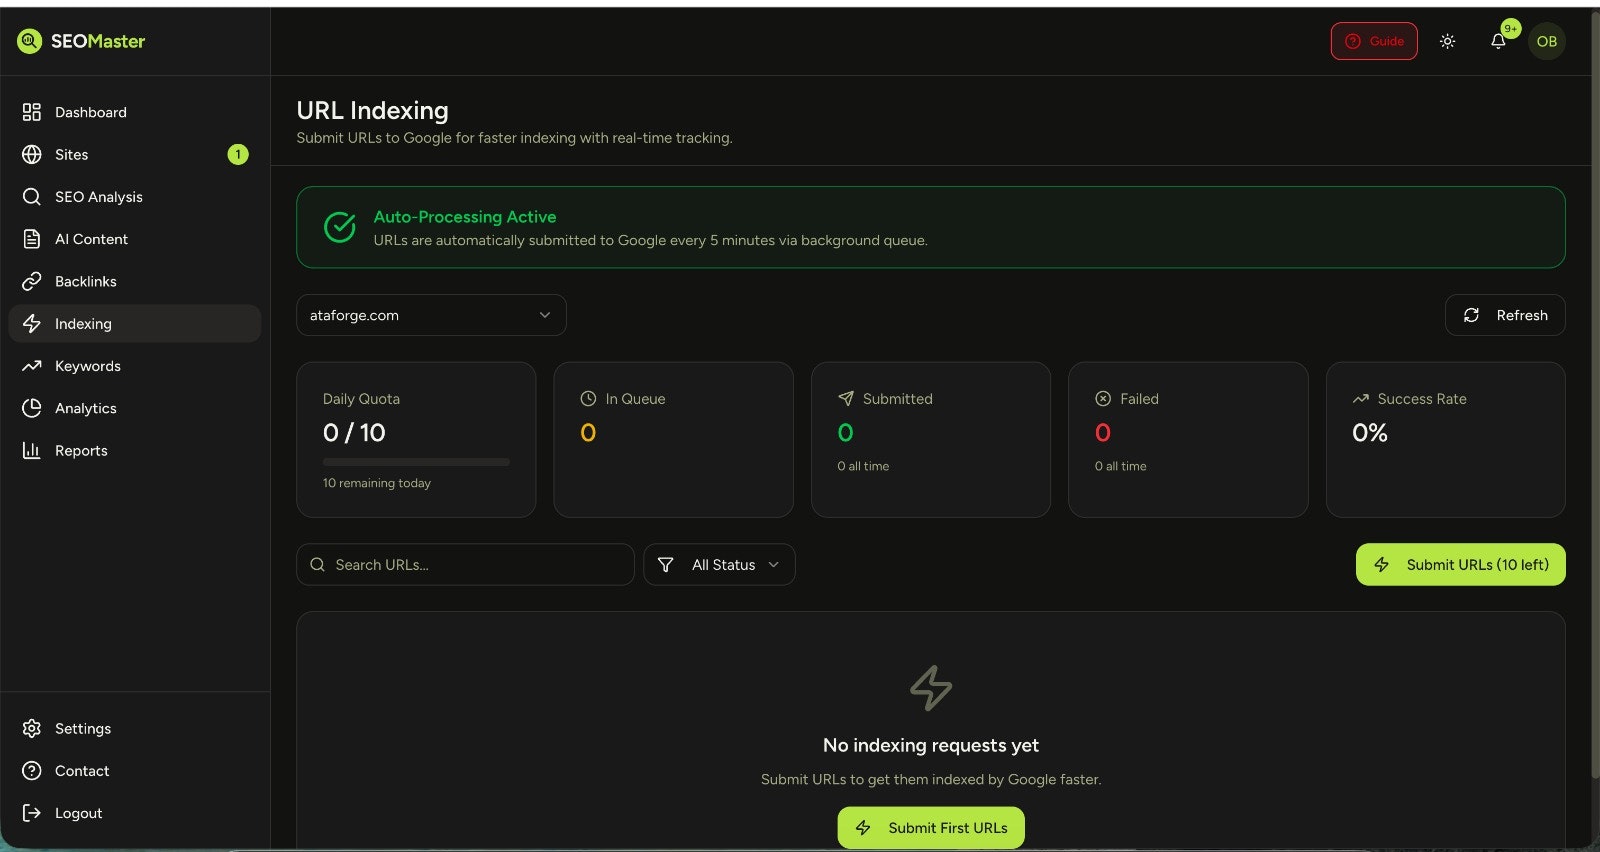Click the Submitted paper plane icon
The width and height of the screenshot is (1600, 852).
click(846, 398)
